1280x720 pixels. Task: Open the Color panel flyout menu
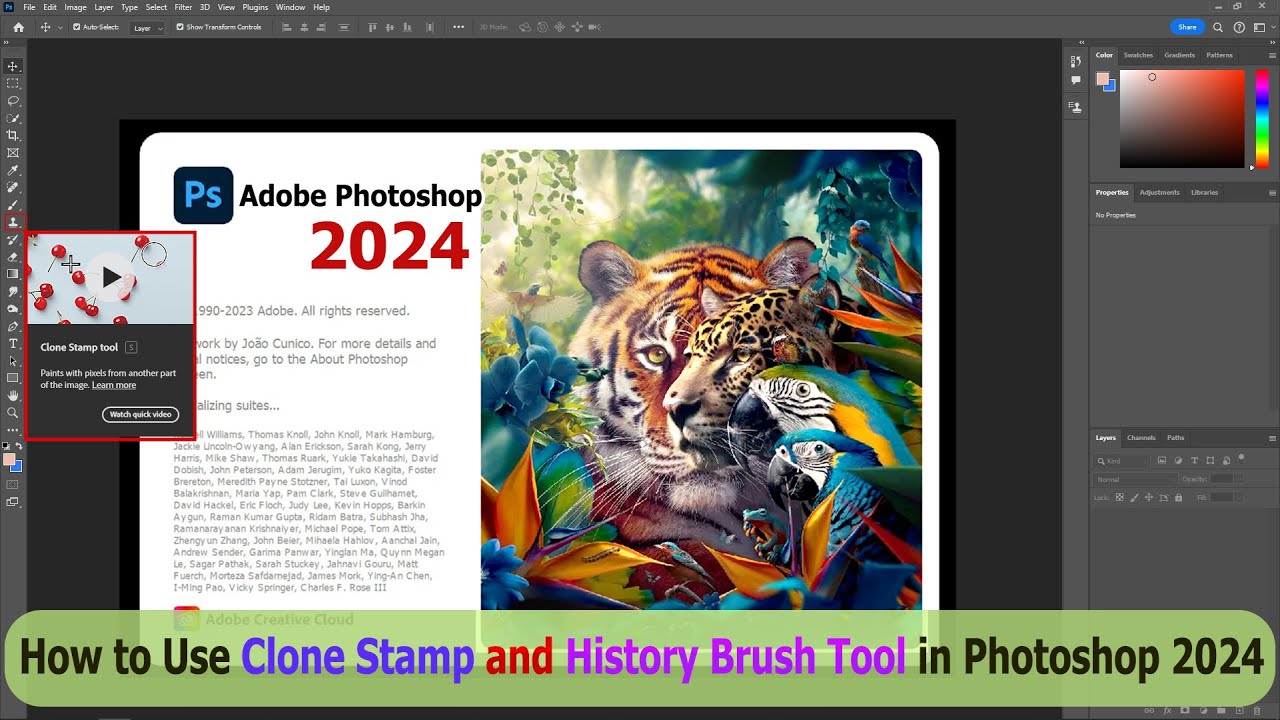click(x=1272, y=55)
